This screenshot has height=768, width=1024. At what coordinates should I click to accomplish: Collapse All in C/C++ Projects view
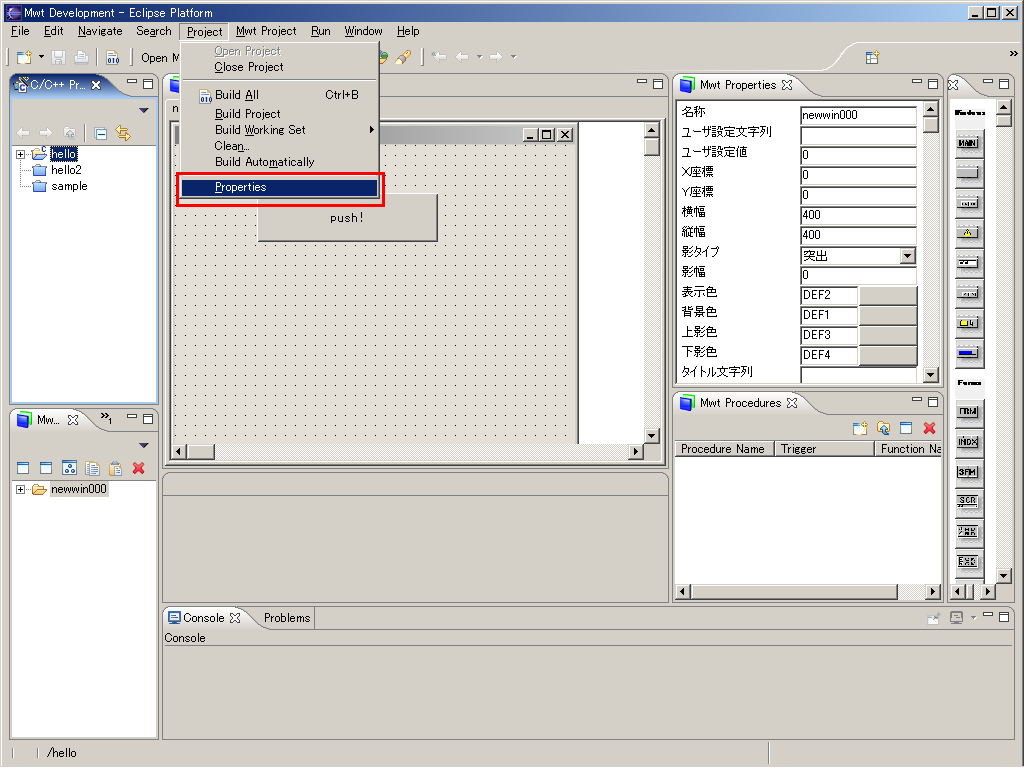pyautogui.click(x=101, y=134)
